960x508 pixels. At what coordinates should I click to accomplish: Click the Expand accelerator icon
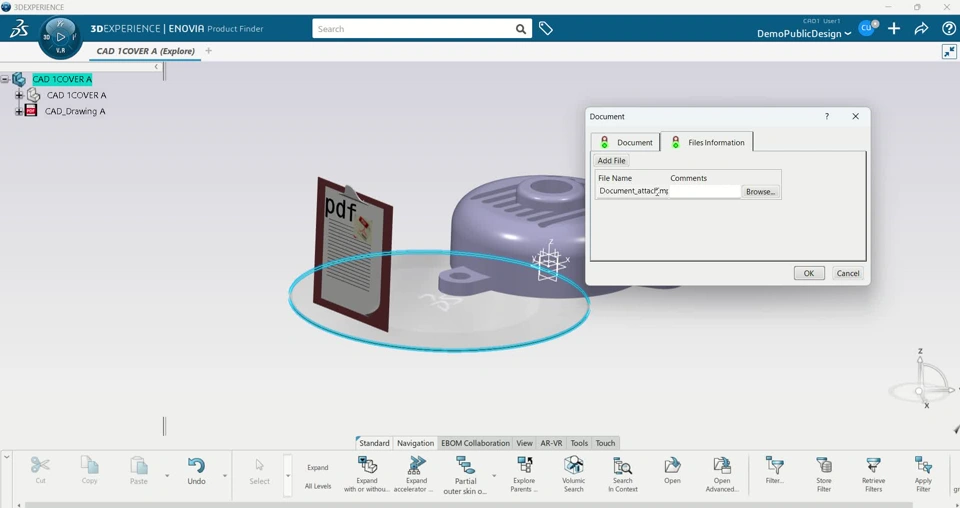coord(416,474)
